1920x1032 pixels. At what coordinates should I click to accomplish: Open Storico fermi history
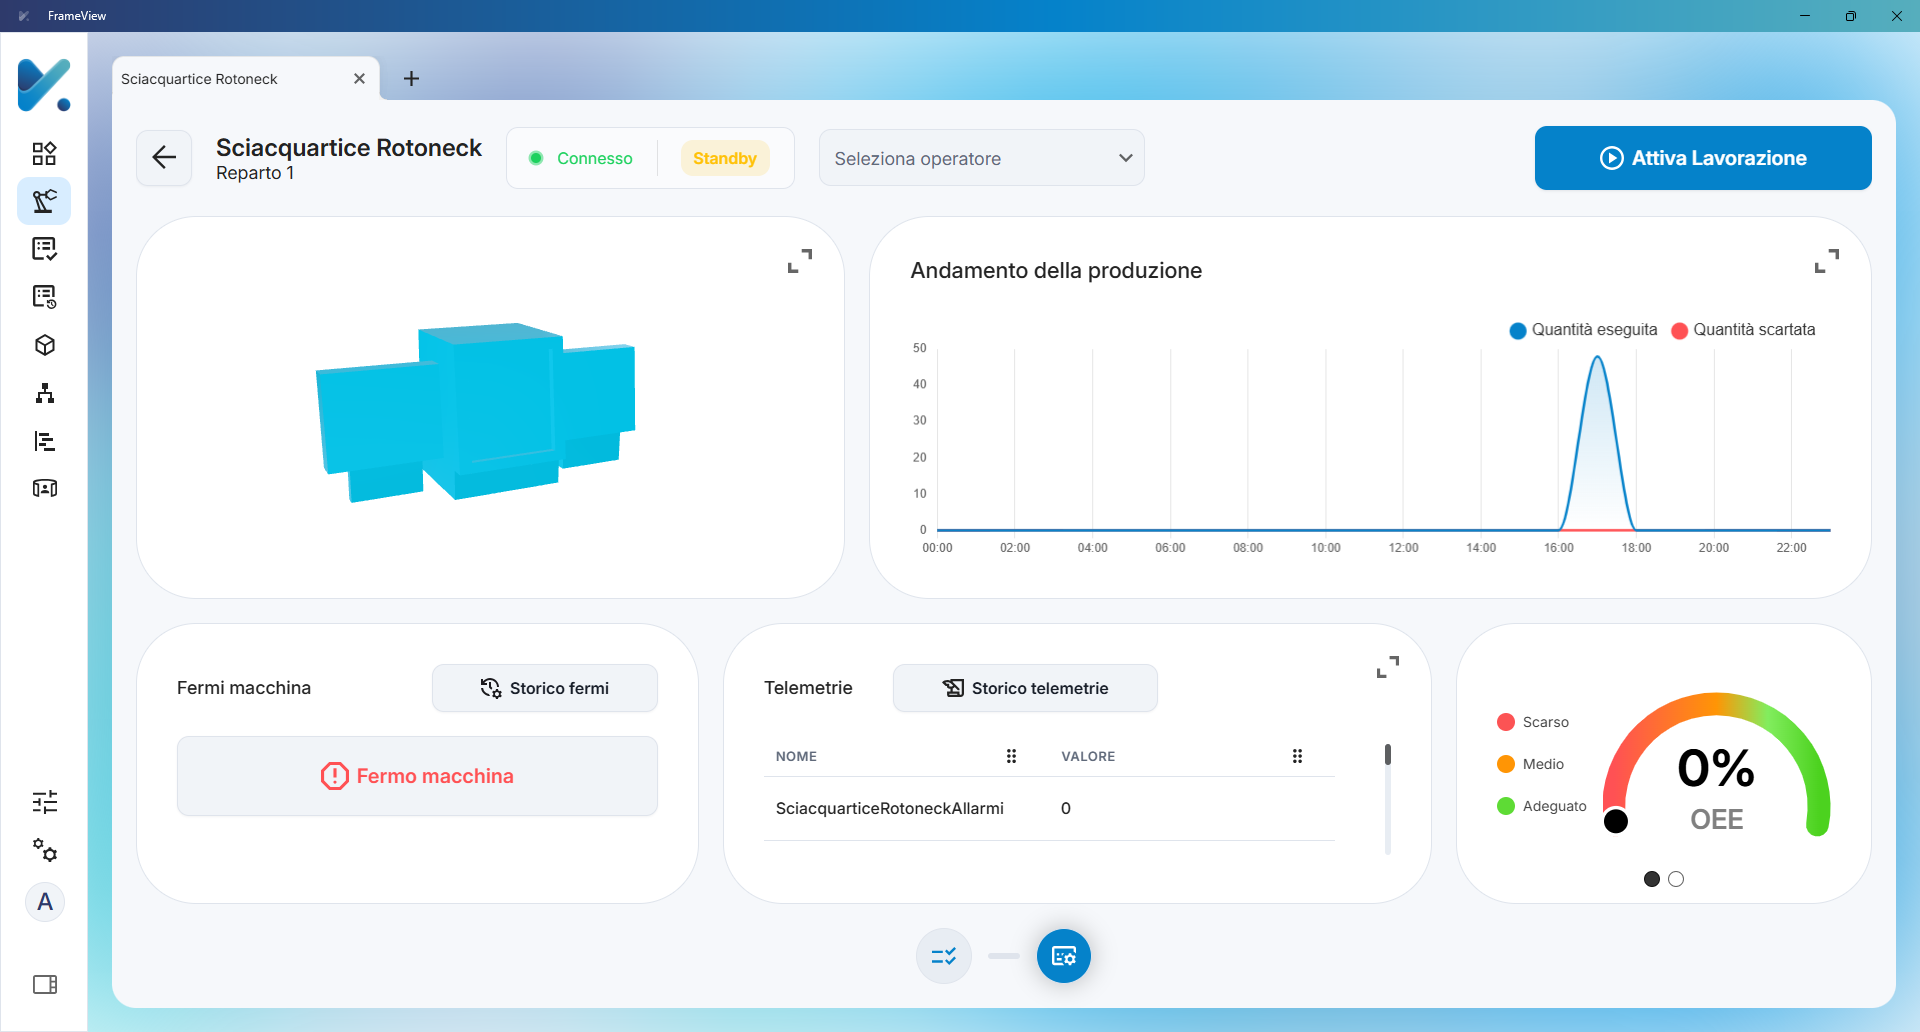pyautogui.click(x=545, y=688)
